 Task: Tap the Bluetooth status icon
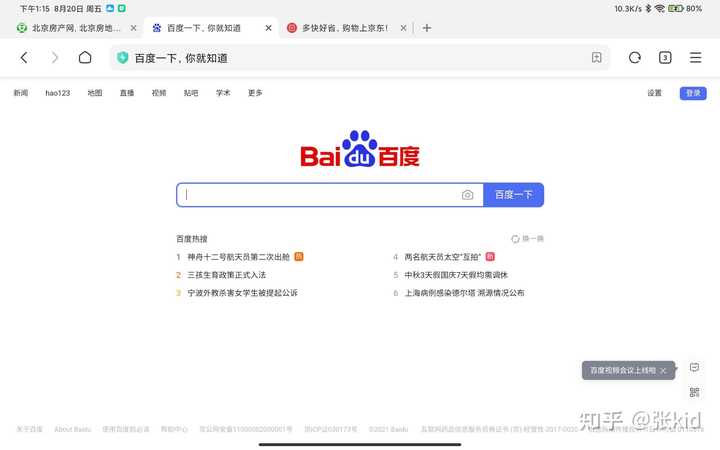pyautogui.click(x=648, y=8)
